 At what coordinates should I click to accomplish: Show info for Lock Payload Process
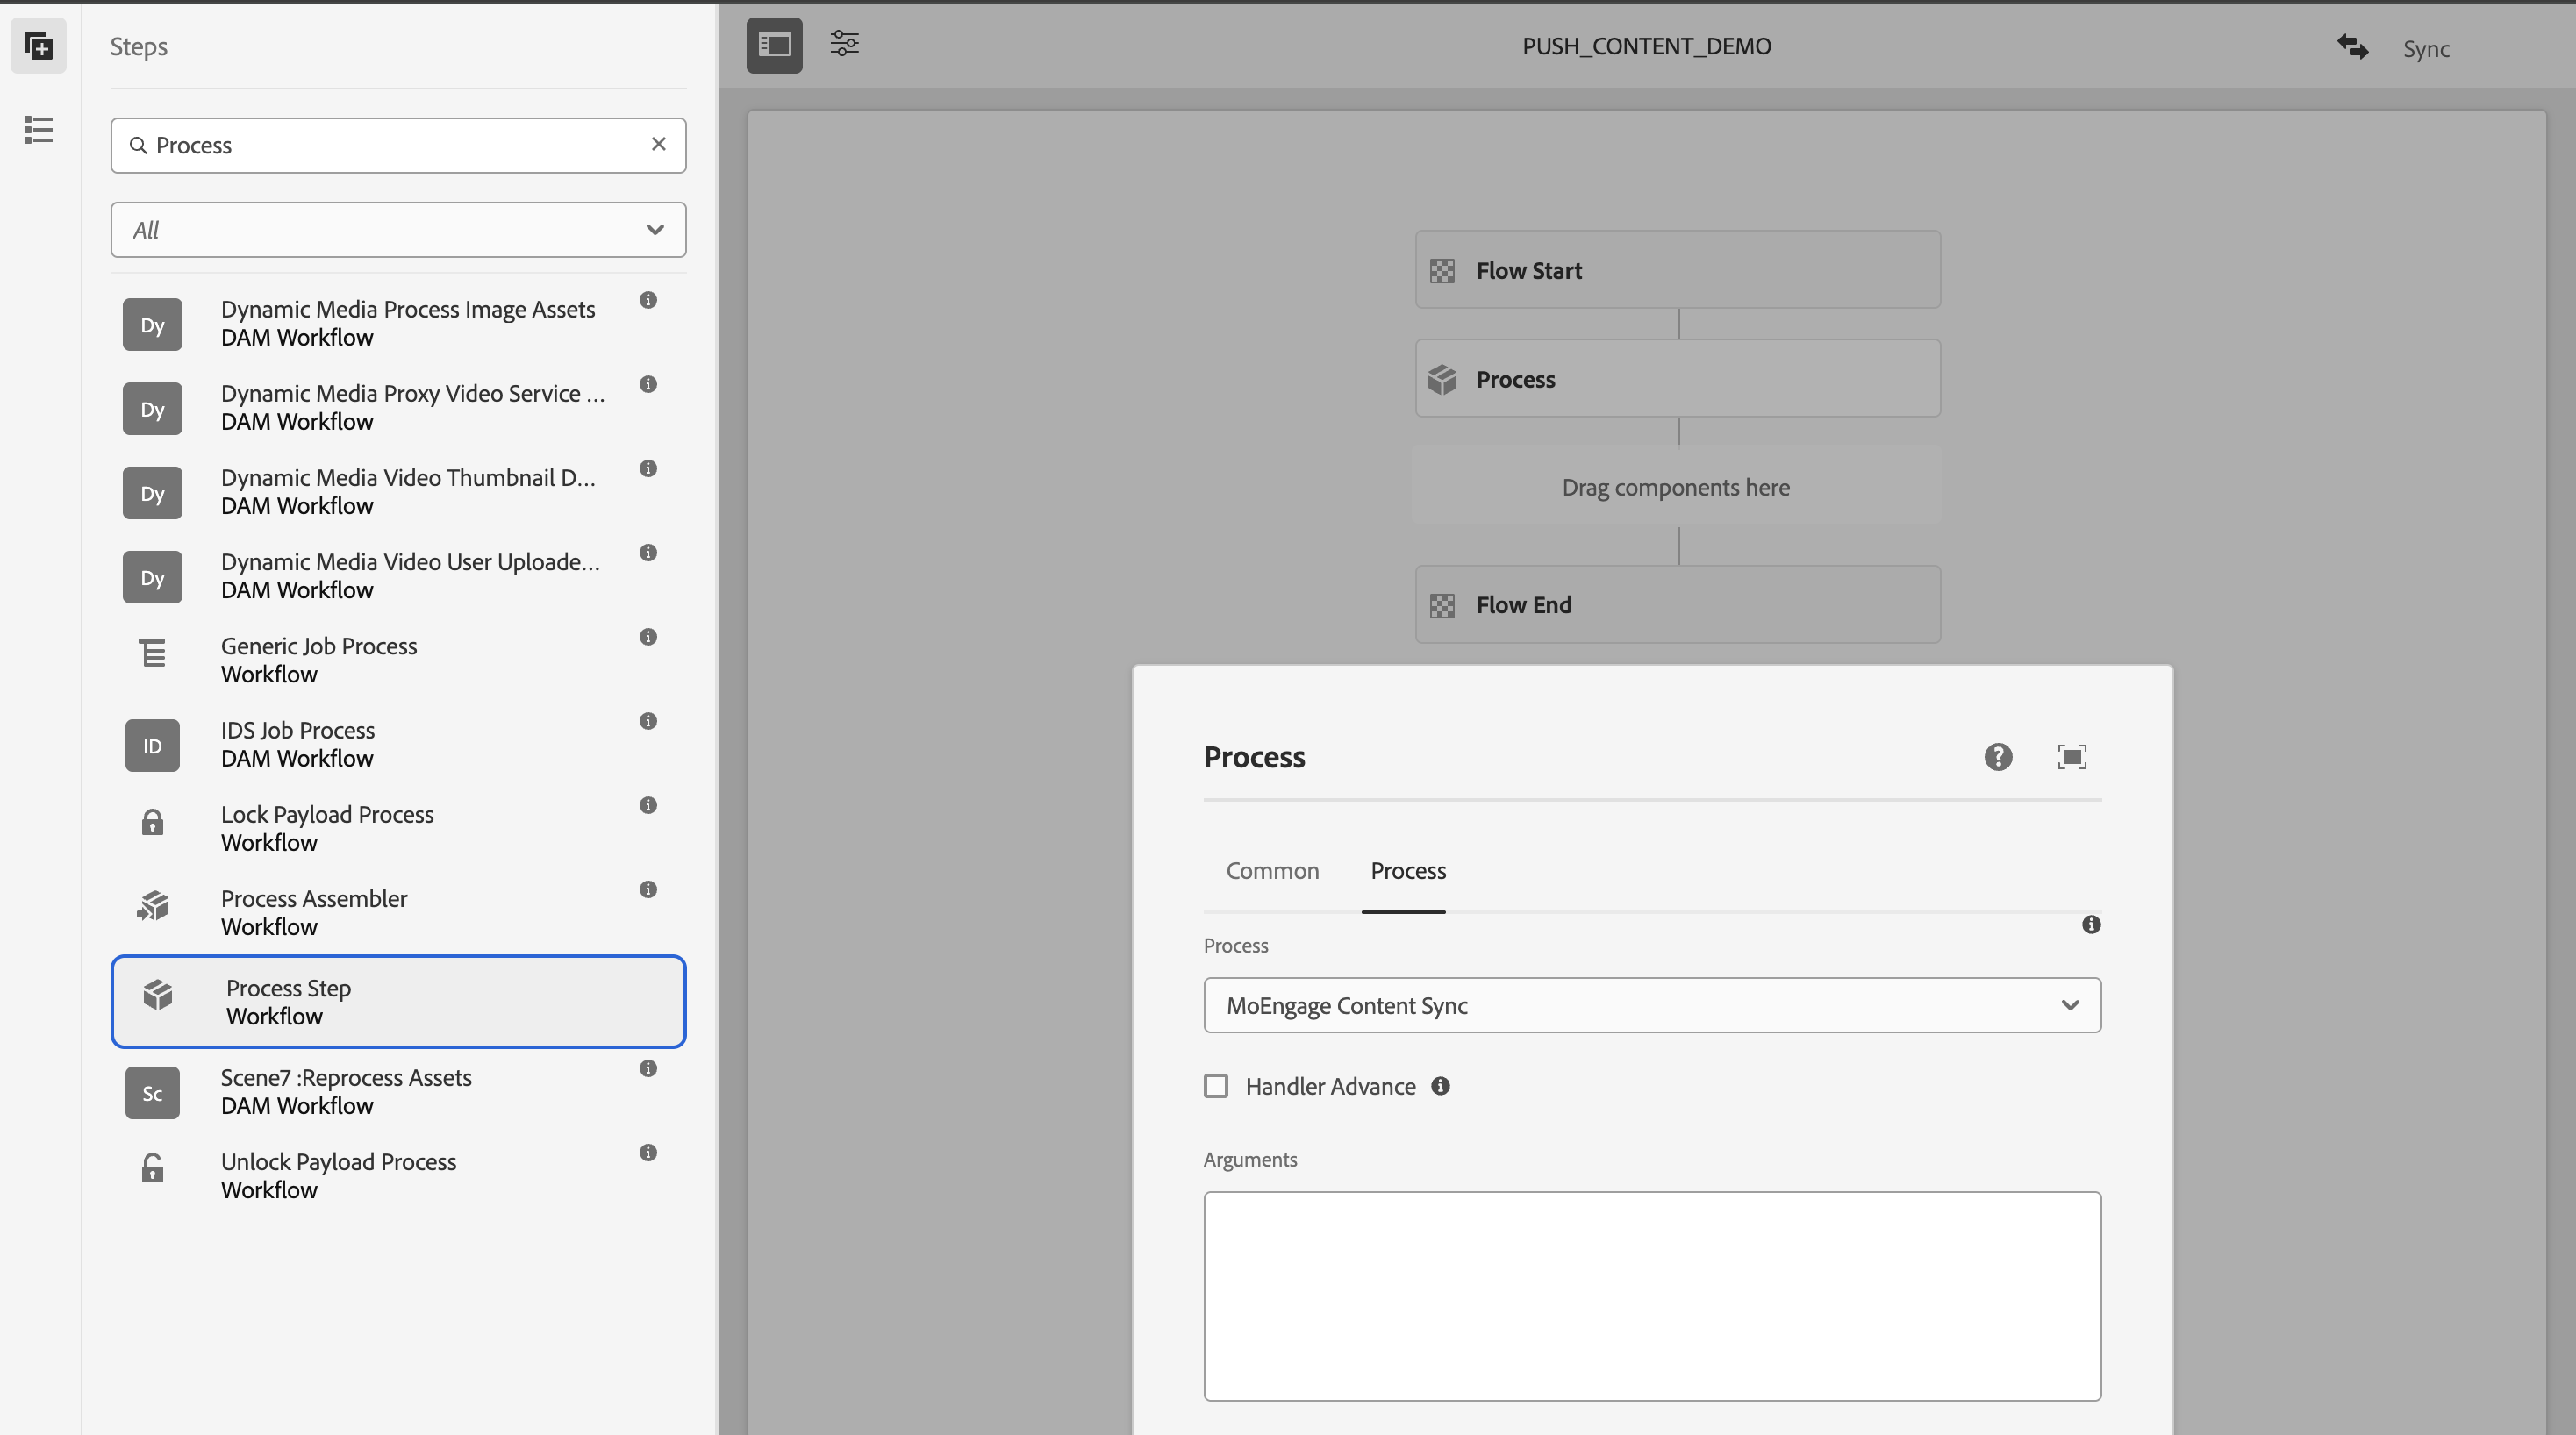[648, 805]
